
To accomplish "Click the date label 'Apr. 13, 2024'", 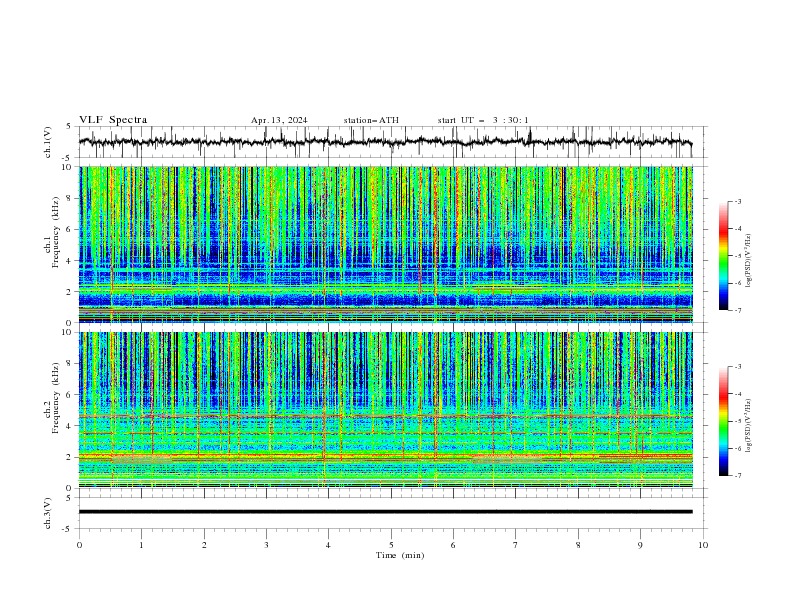I will (279, 120).
